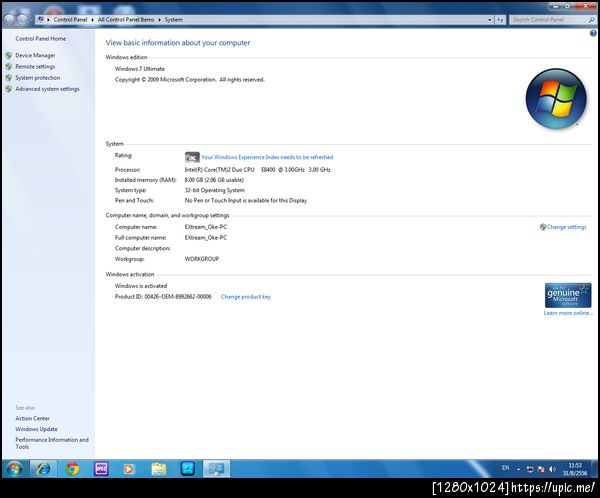Open the address bar history dropdown

[490, 20]
